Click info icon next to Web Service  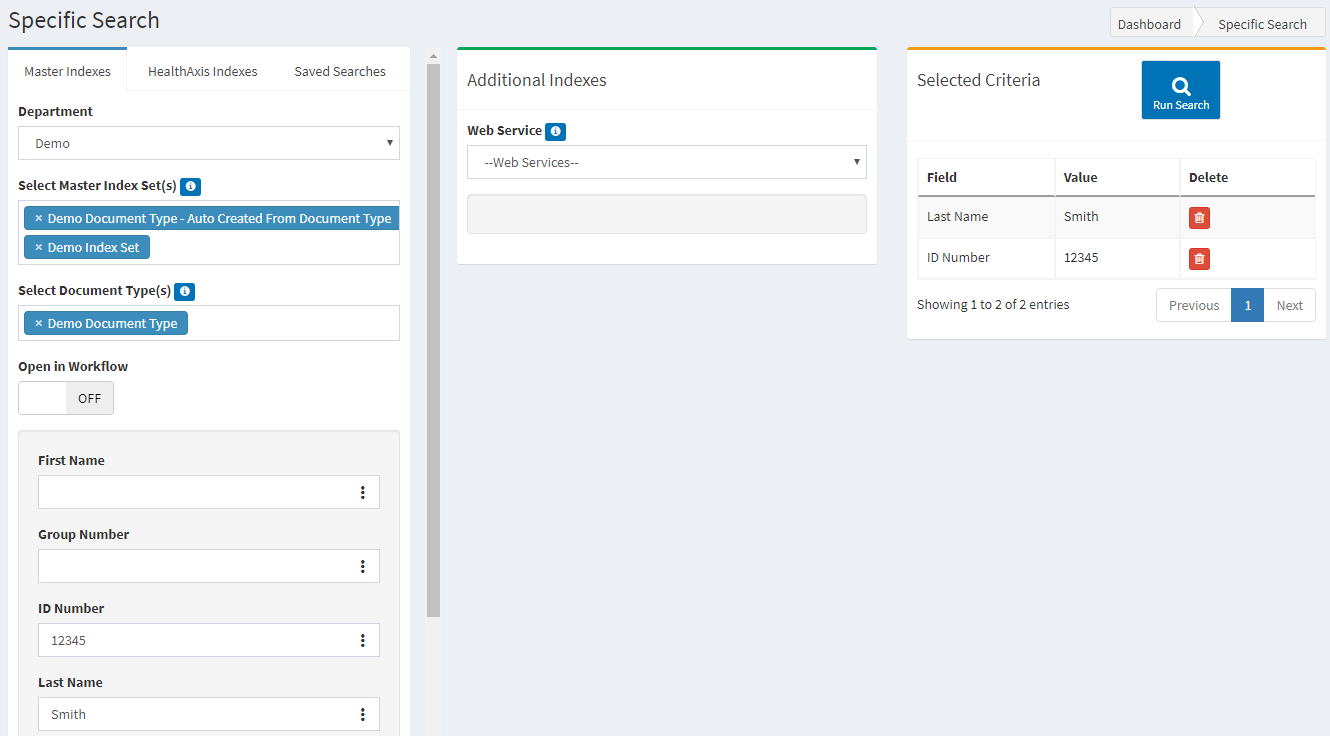click(x=555, y=131)
